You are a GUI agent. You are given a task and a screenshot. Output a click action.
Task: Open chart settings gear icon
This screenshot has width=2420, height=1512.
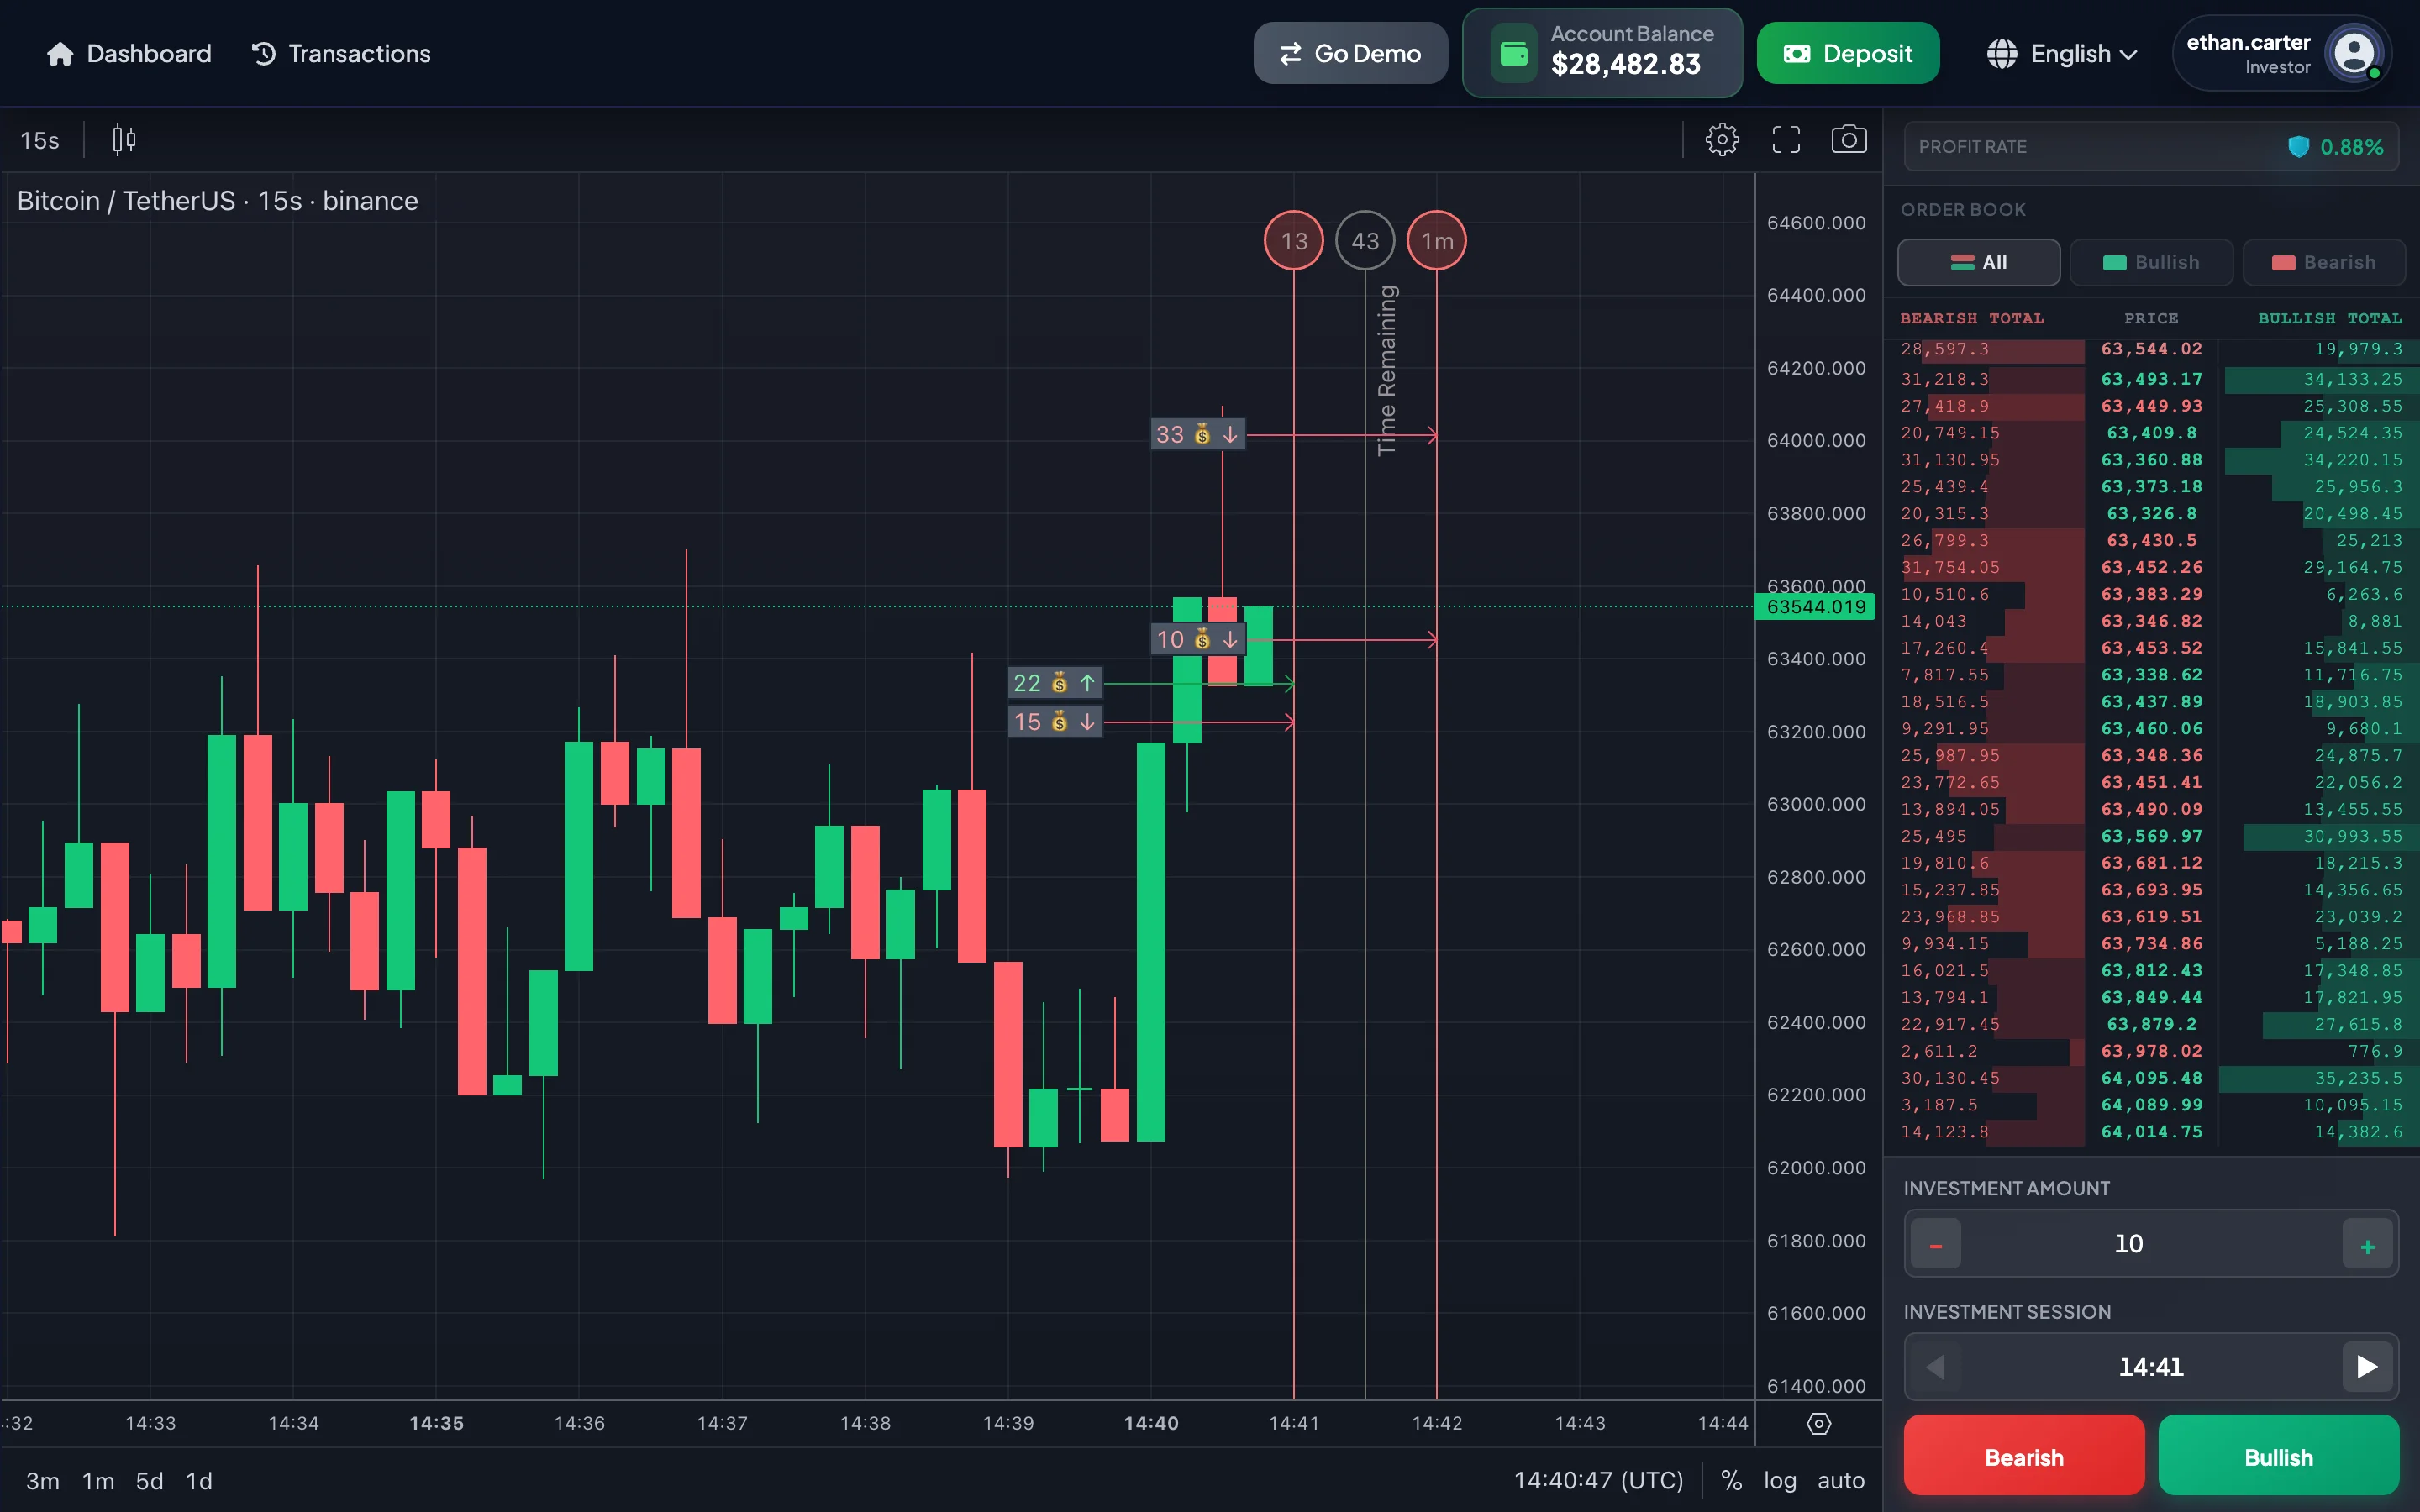point(1722,140)
